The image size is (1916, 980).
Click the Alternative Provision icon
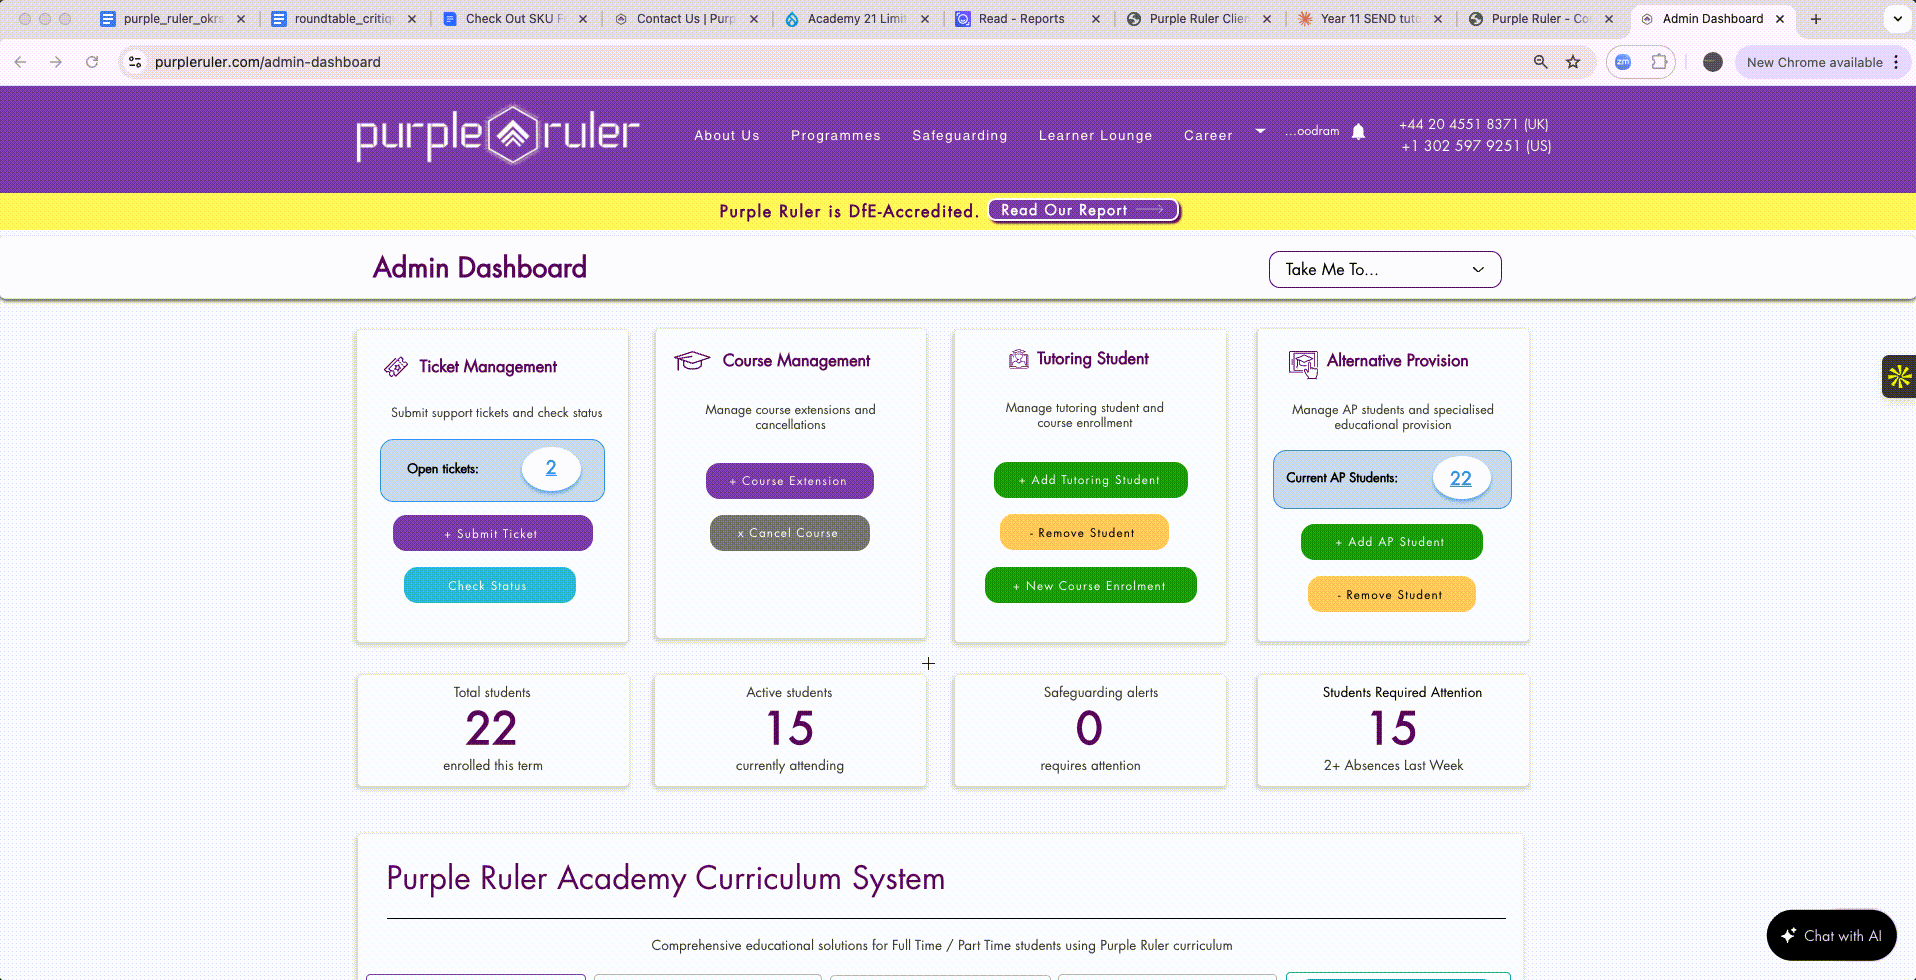1303,363
